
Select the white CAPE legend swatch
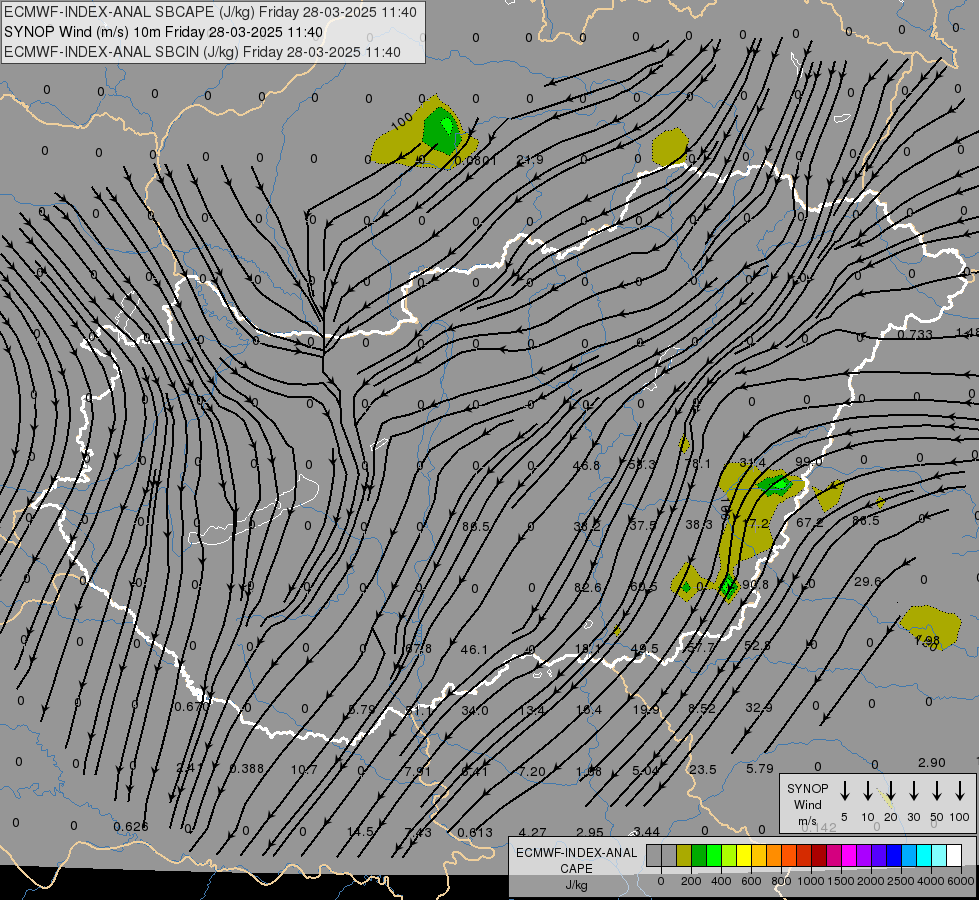pos(953,856)
